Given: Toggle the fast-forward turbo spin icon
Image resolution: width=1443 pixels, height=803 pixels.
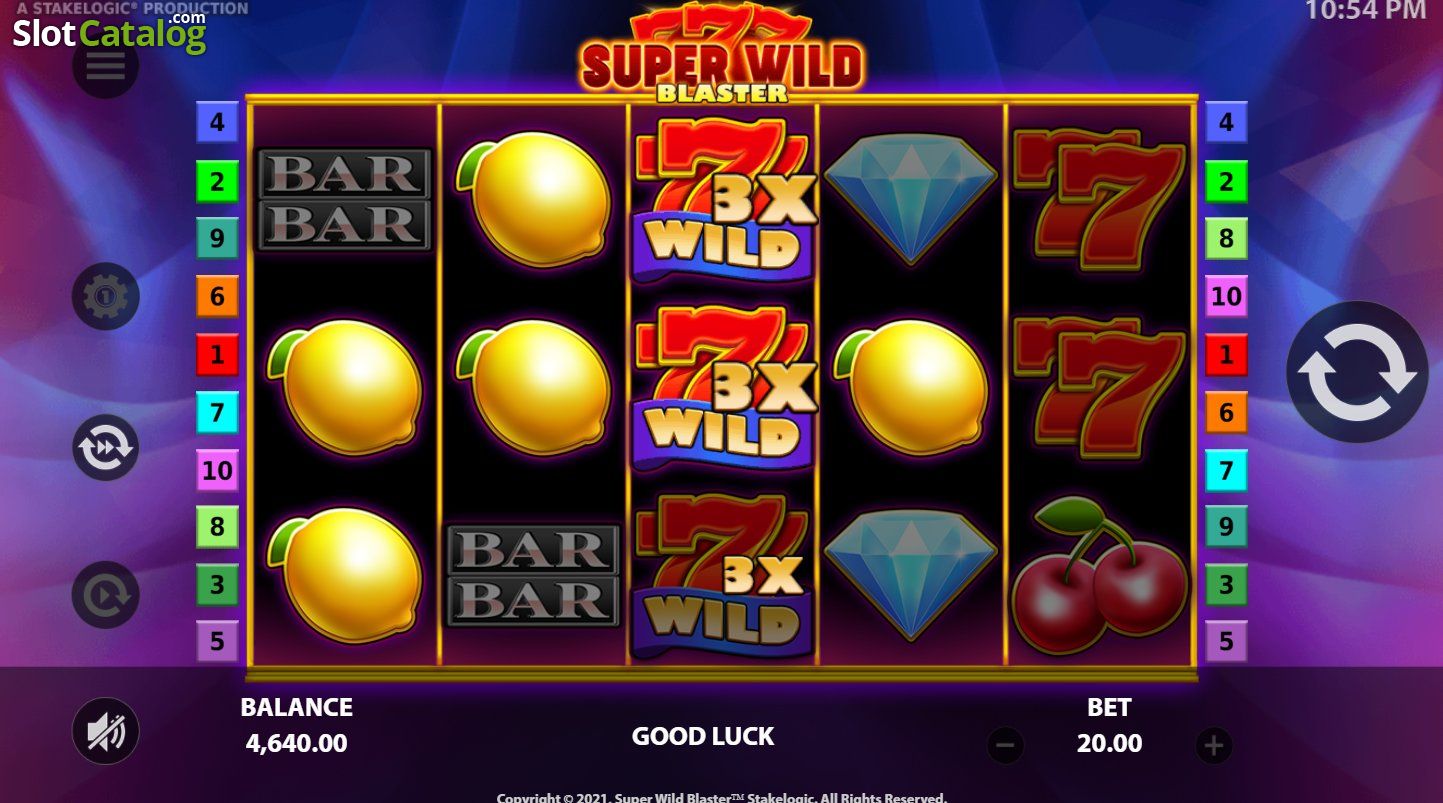Looking at the screenshot, I should click(x=105, y=448).
